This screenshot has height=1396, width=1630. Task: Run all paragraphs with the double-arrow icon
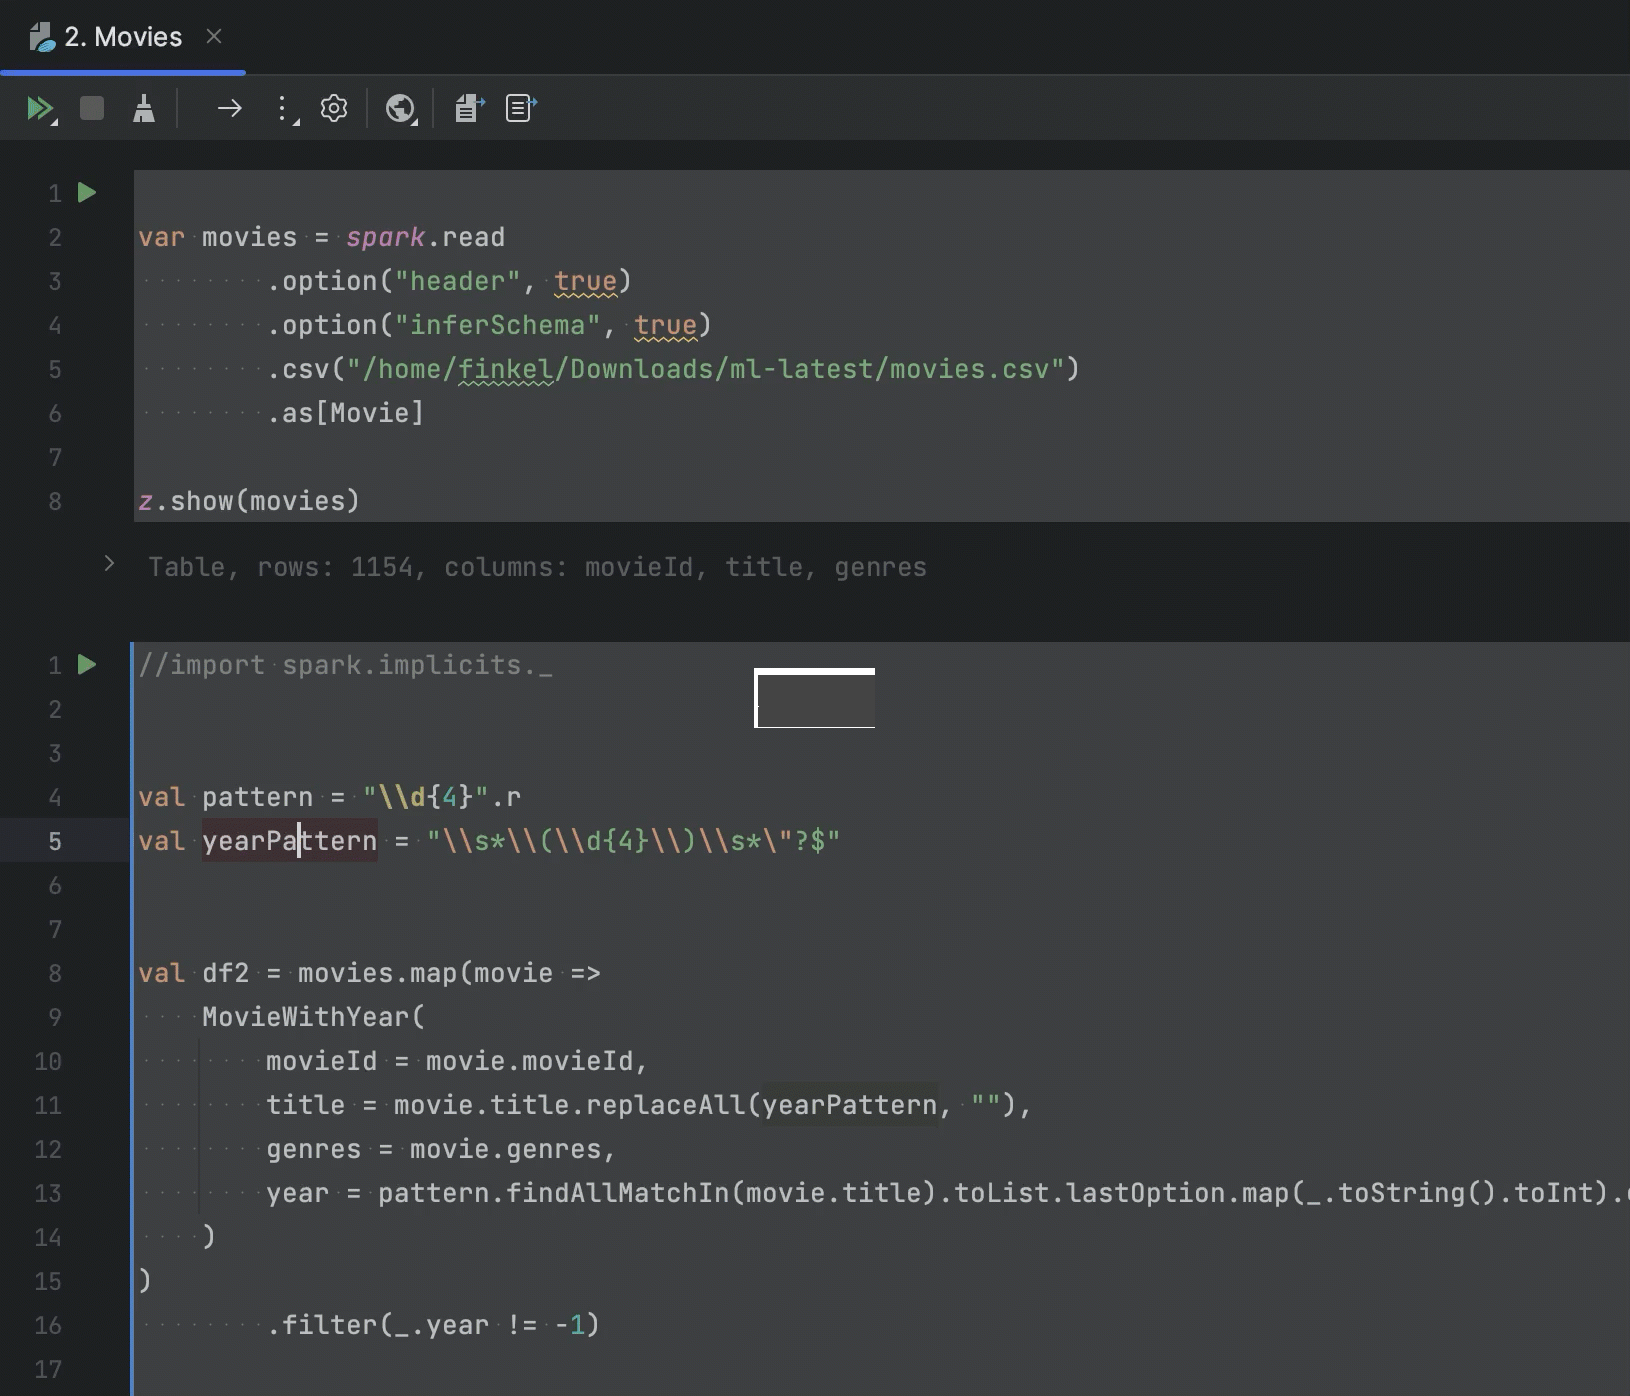coord(40,108)
